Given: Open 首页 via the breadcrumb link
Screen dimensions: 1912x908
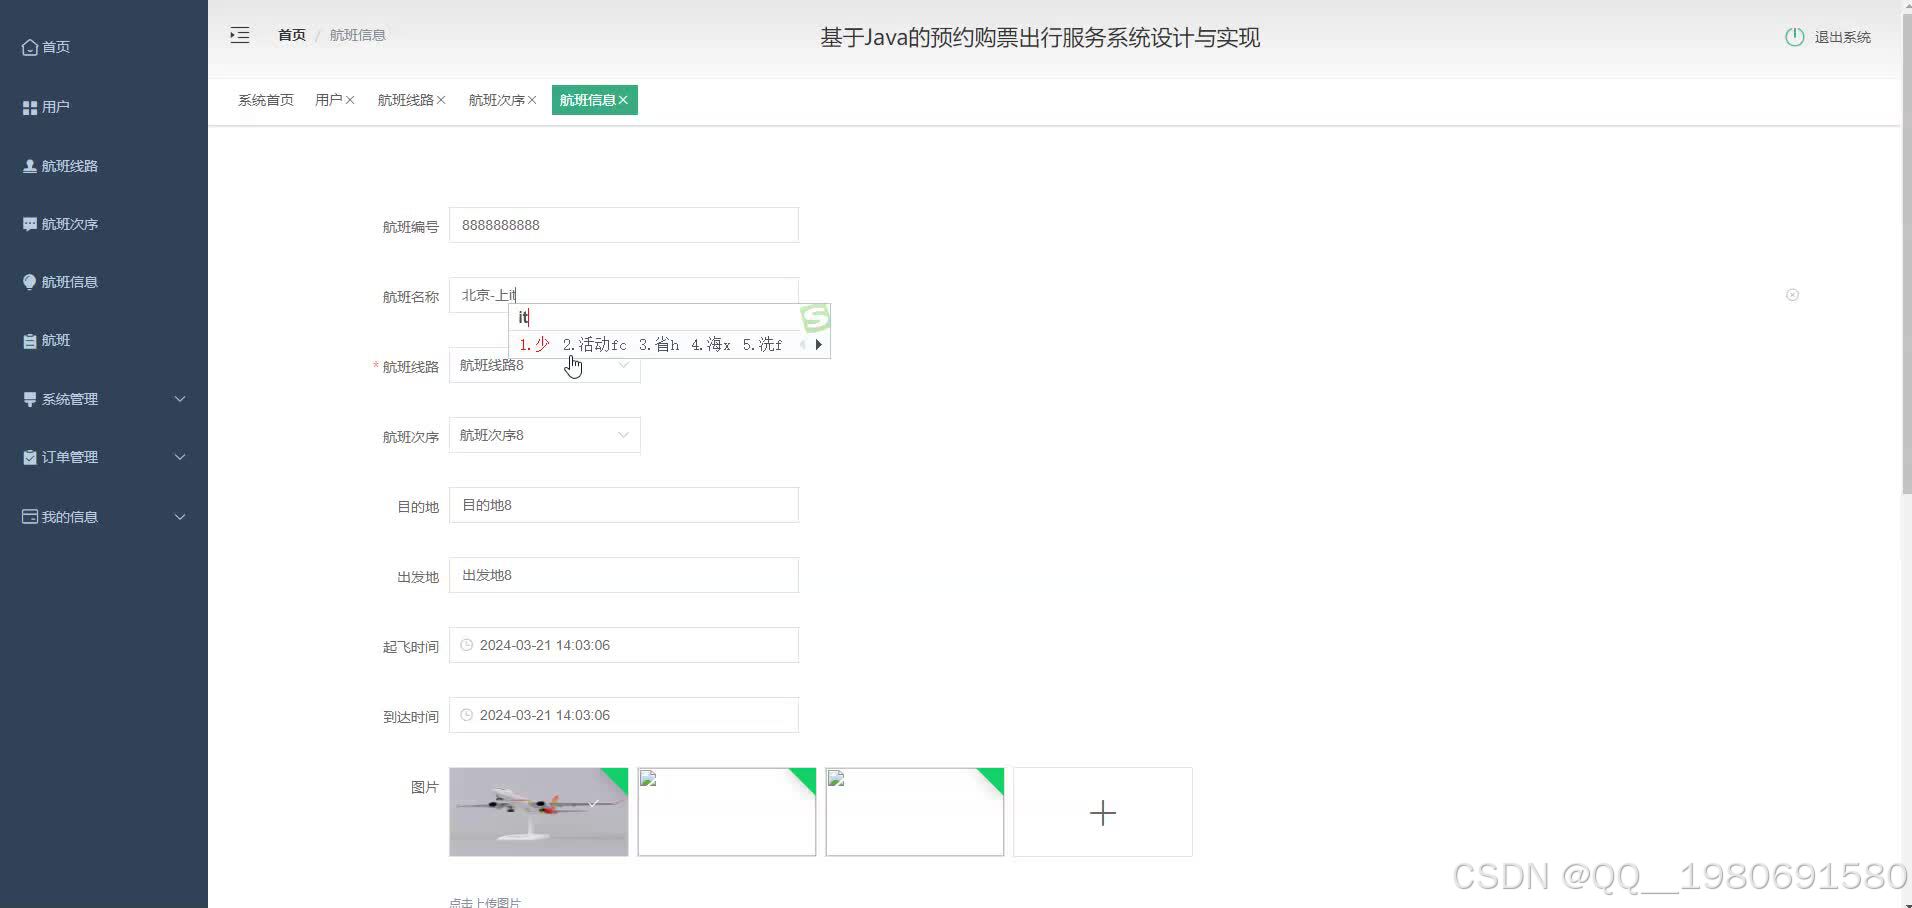Looking at the screenshot, I should click(291, 34).
